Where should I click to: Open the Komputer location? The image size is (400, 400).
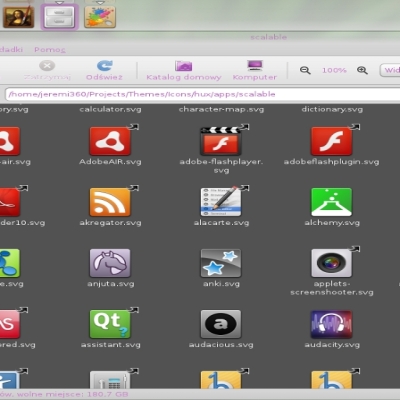255,70
